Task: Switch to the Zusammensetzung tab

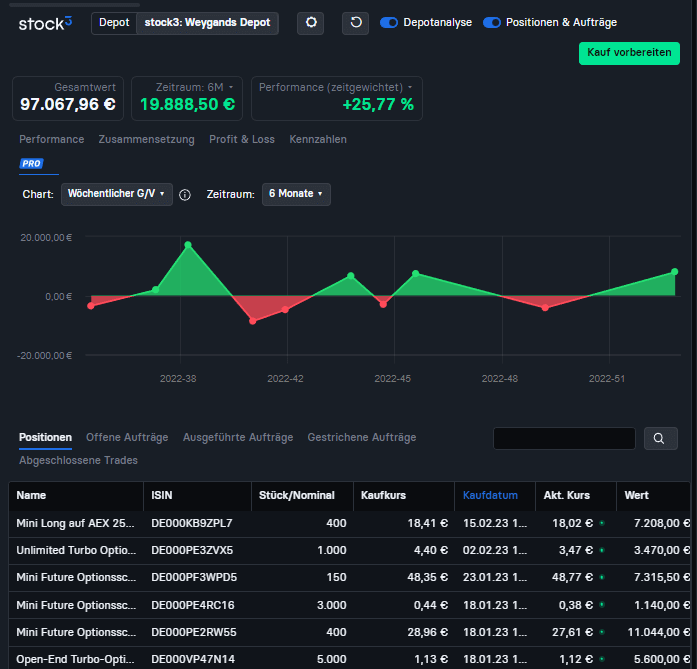Action: coord(146,140)
